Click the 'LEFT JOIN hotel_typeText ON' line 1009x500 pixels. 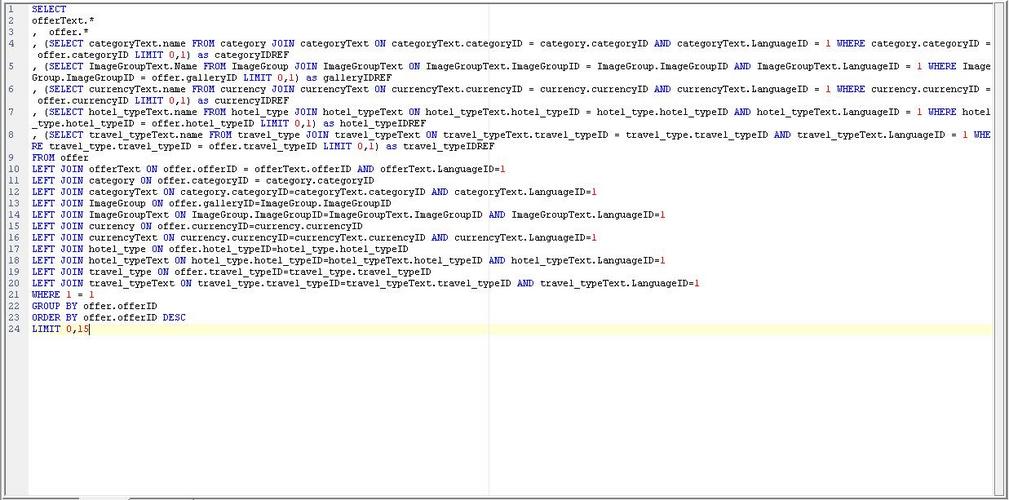pos(349,261)
